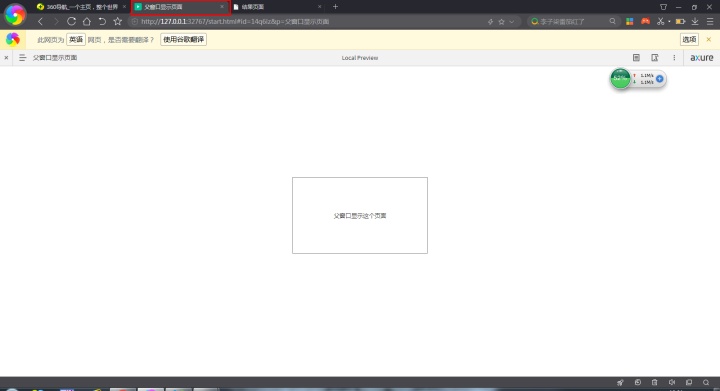
Task: Click the magnifier icon in search box
Action: (612, 21)
